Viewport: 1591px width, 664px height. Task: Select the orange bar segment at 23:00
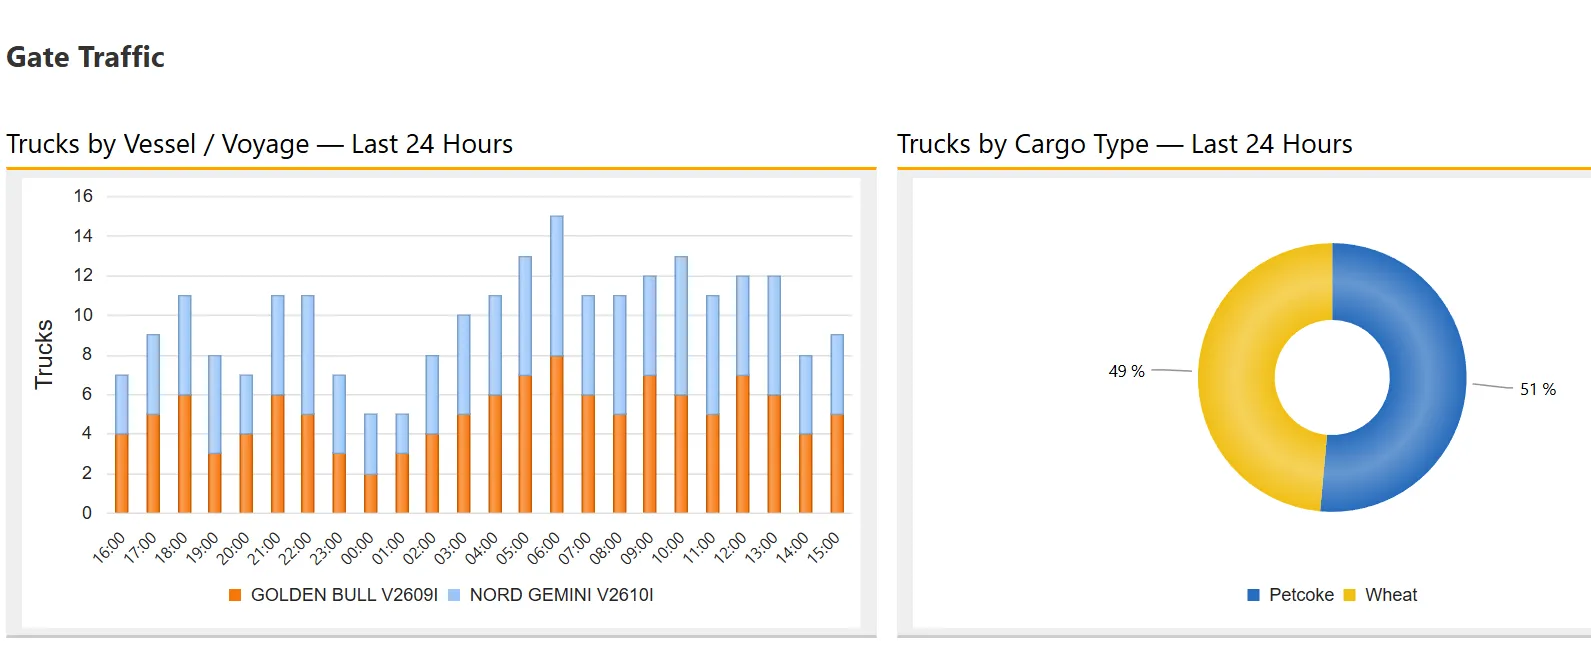coord(339,484)
